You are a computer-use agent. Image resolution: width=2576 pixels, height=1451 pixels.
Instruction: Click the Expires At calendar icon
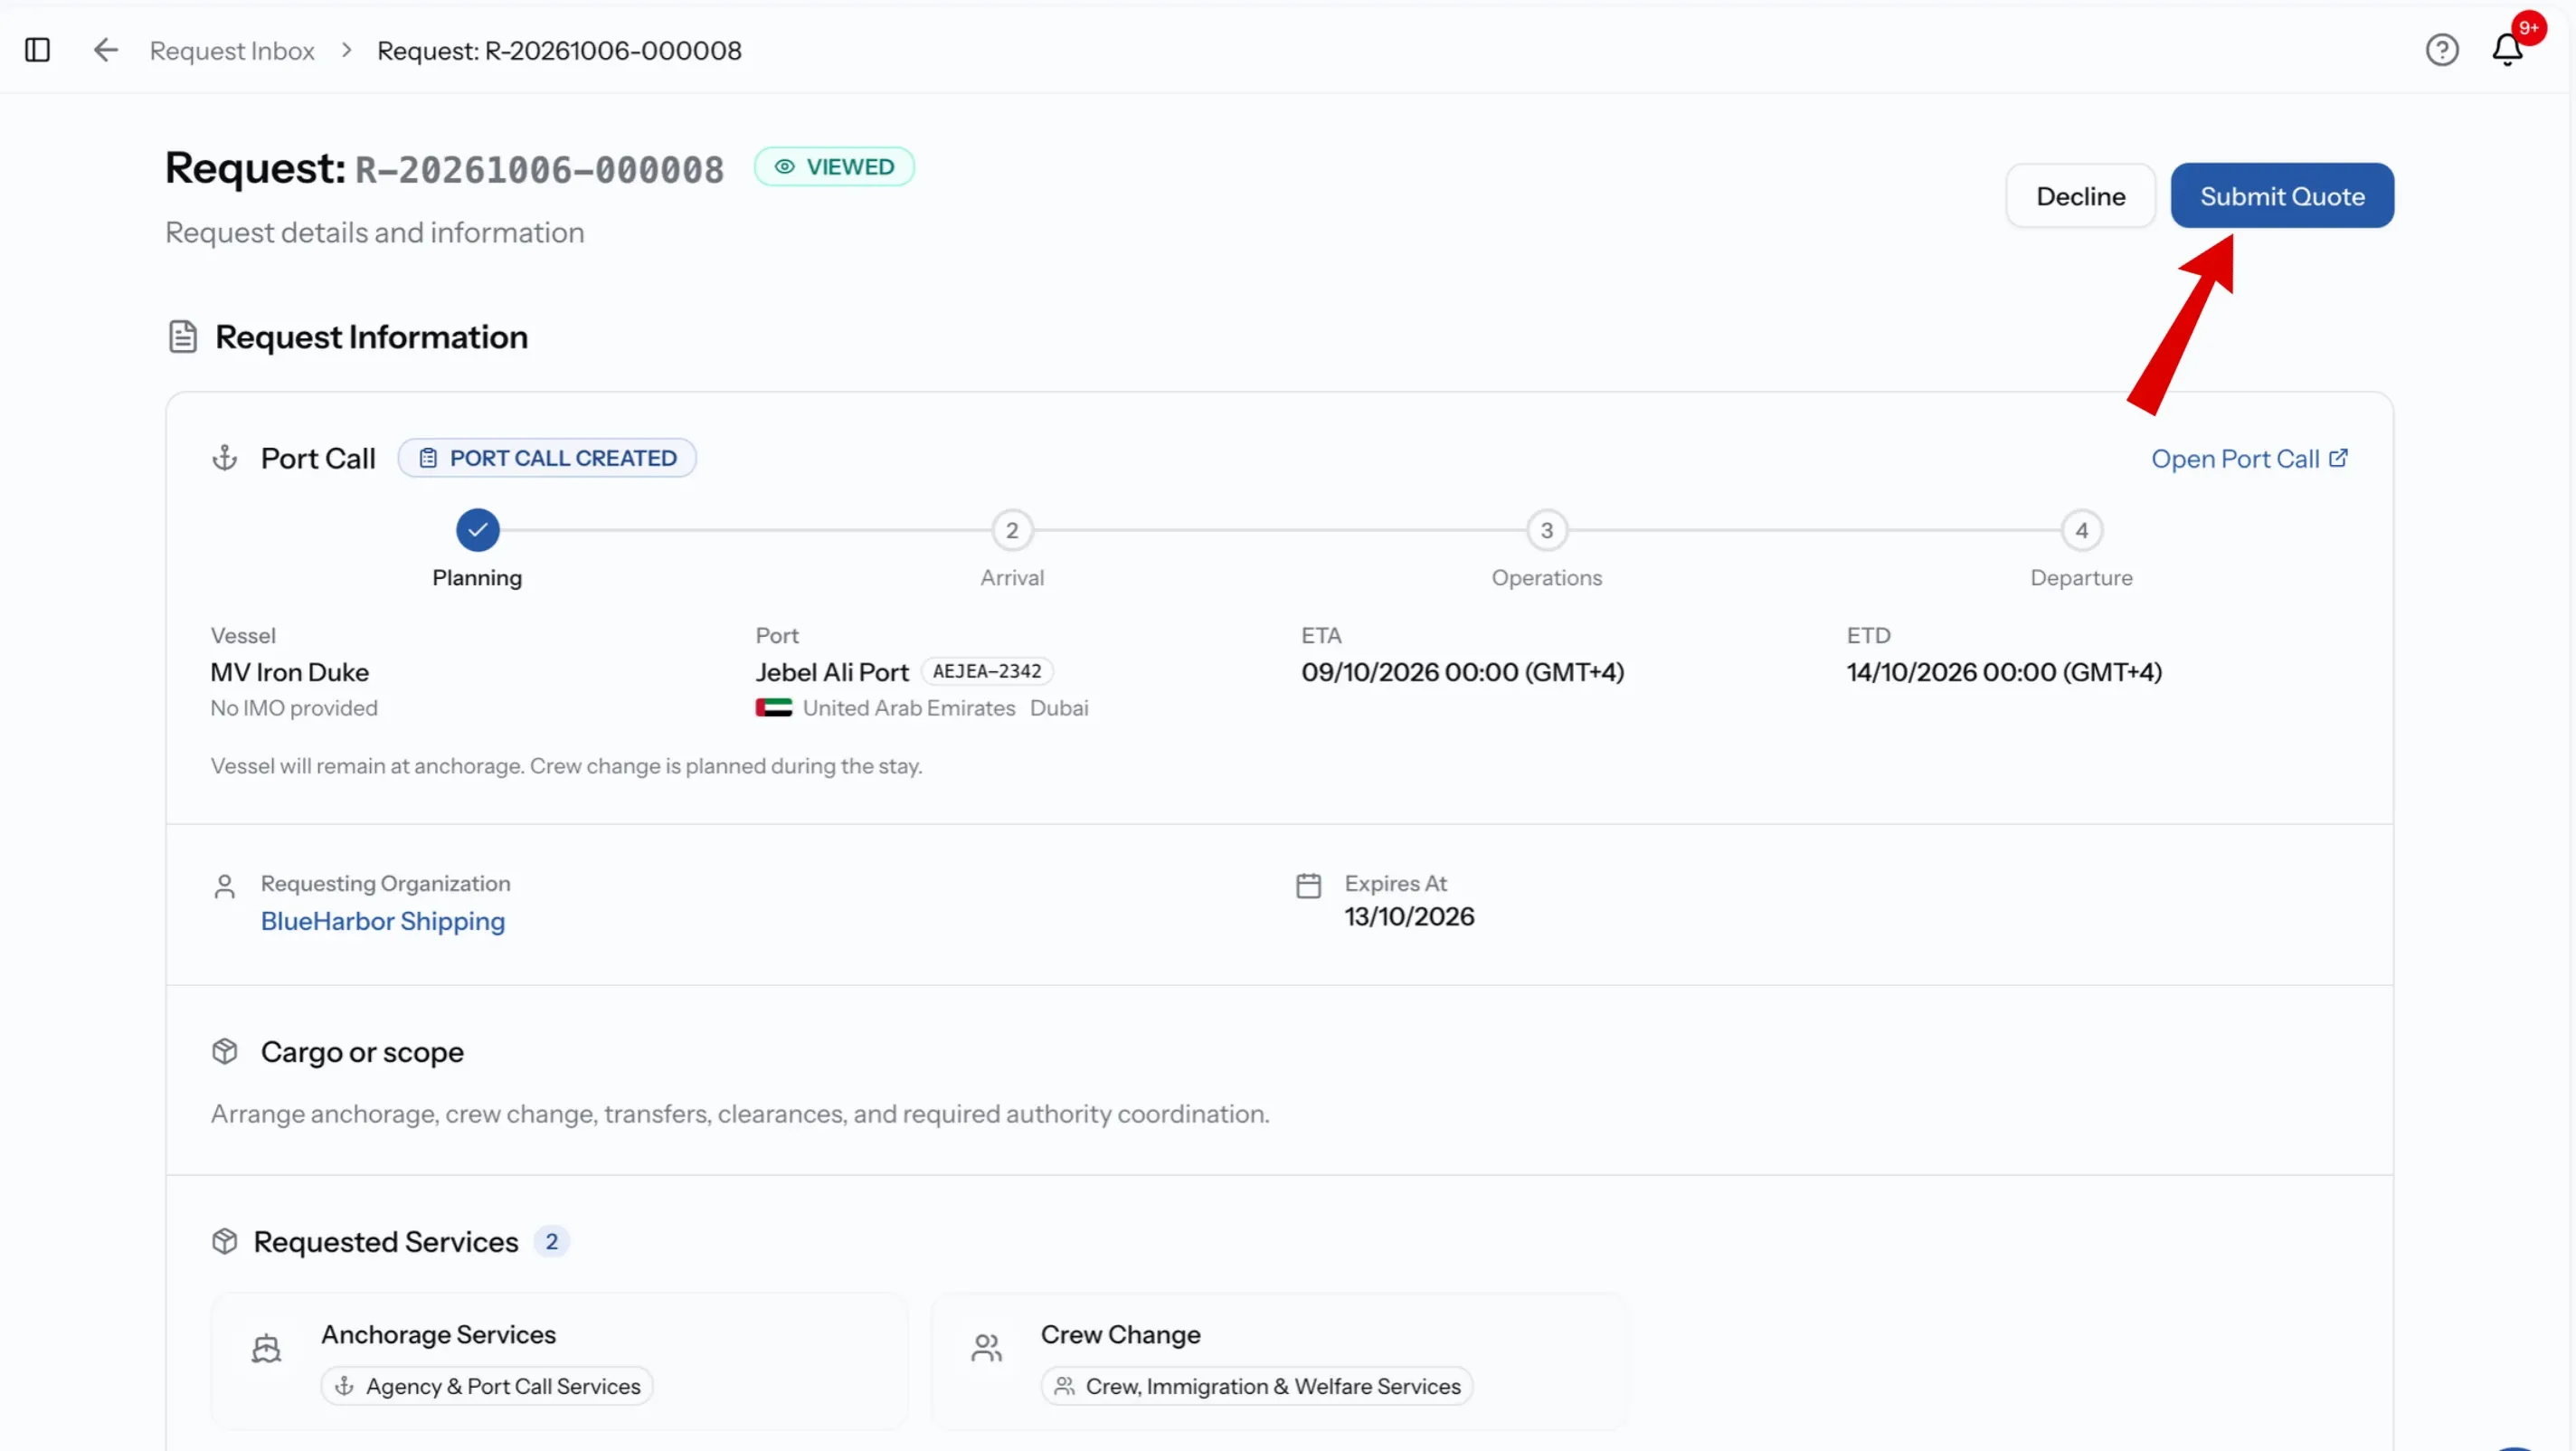pos(1308,886)
